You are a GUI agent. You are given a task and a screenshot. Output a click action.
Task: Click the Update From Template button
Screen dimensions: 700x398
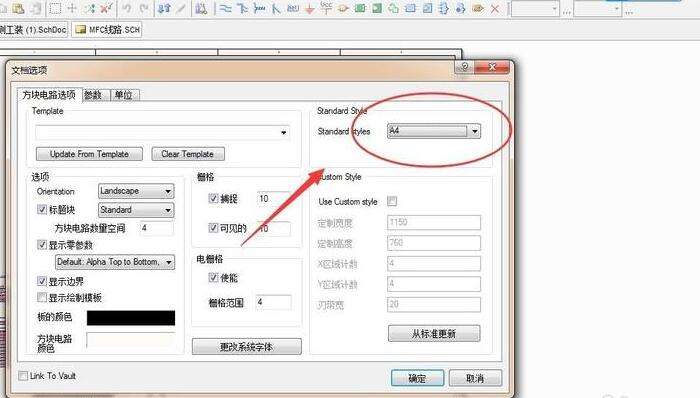pos(89,154)
